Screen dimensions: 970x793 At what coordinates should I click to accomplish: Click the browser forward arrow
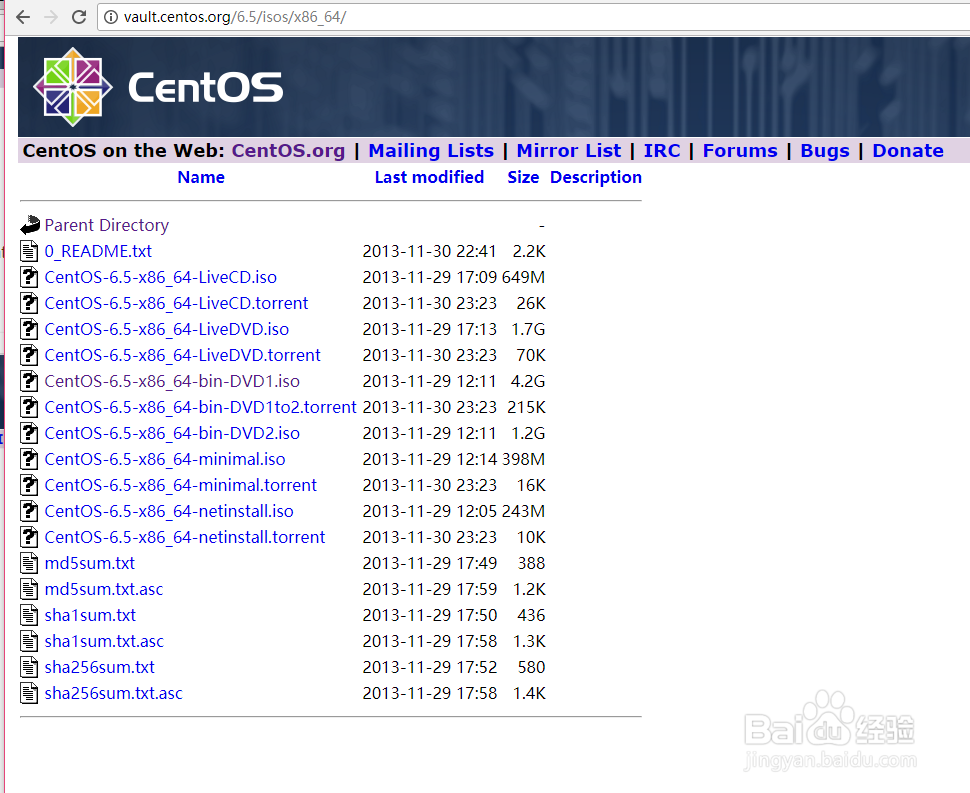click(x=51, y=17)
